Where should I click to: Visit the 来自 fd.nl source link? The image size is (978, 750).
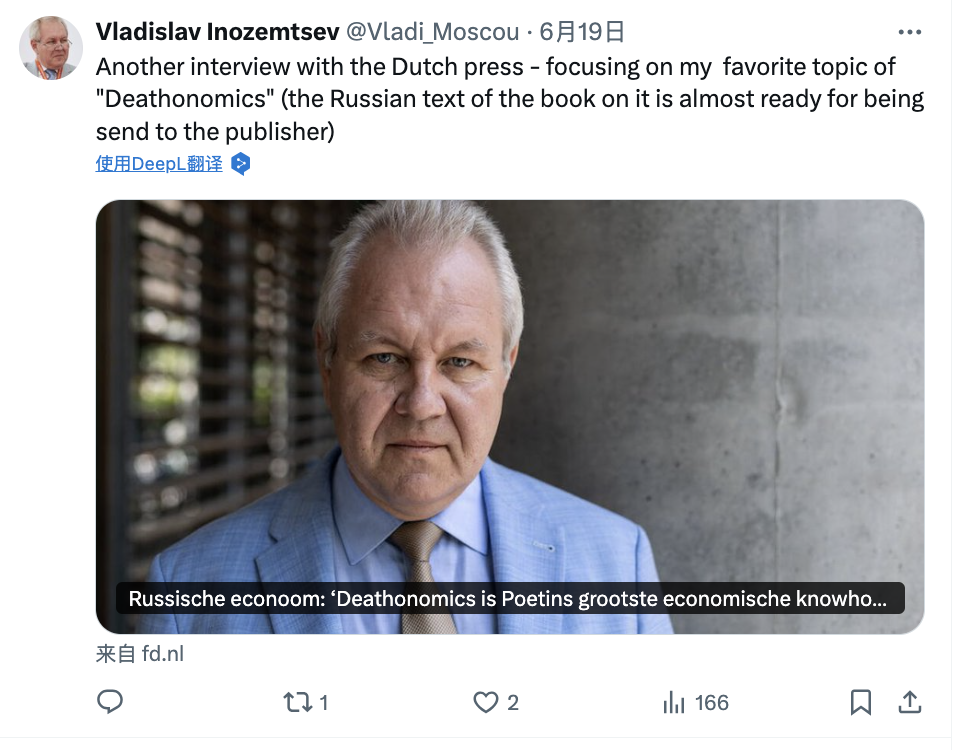pyautogui.click(x=140, y=654)
